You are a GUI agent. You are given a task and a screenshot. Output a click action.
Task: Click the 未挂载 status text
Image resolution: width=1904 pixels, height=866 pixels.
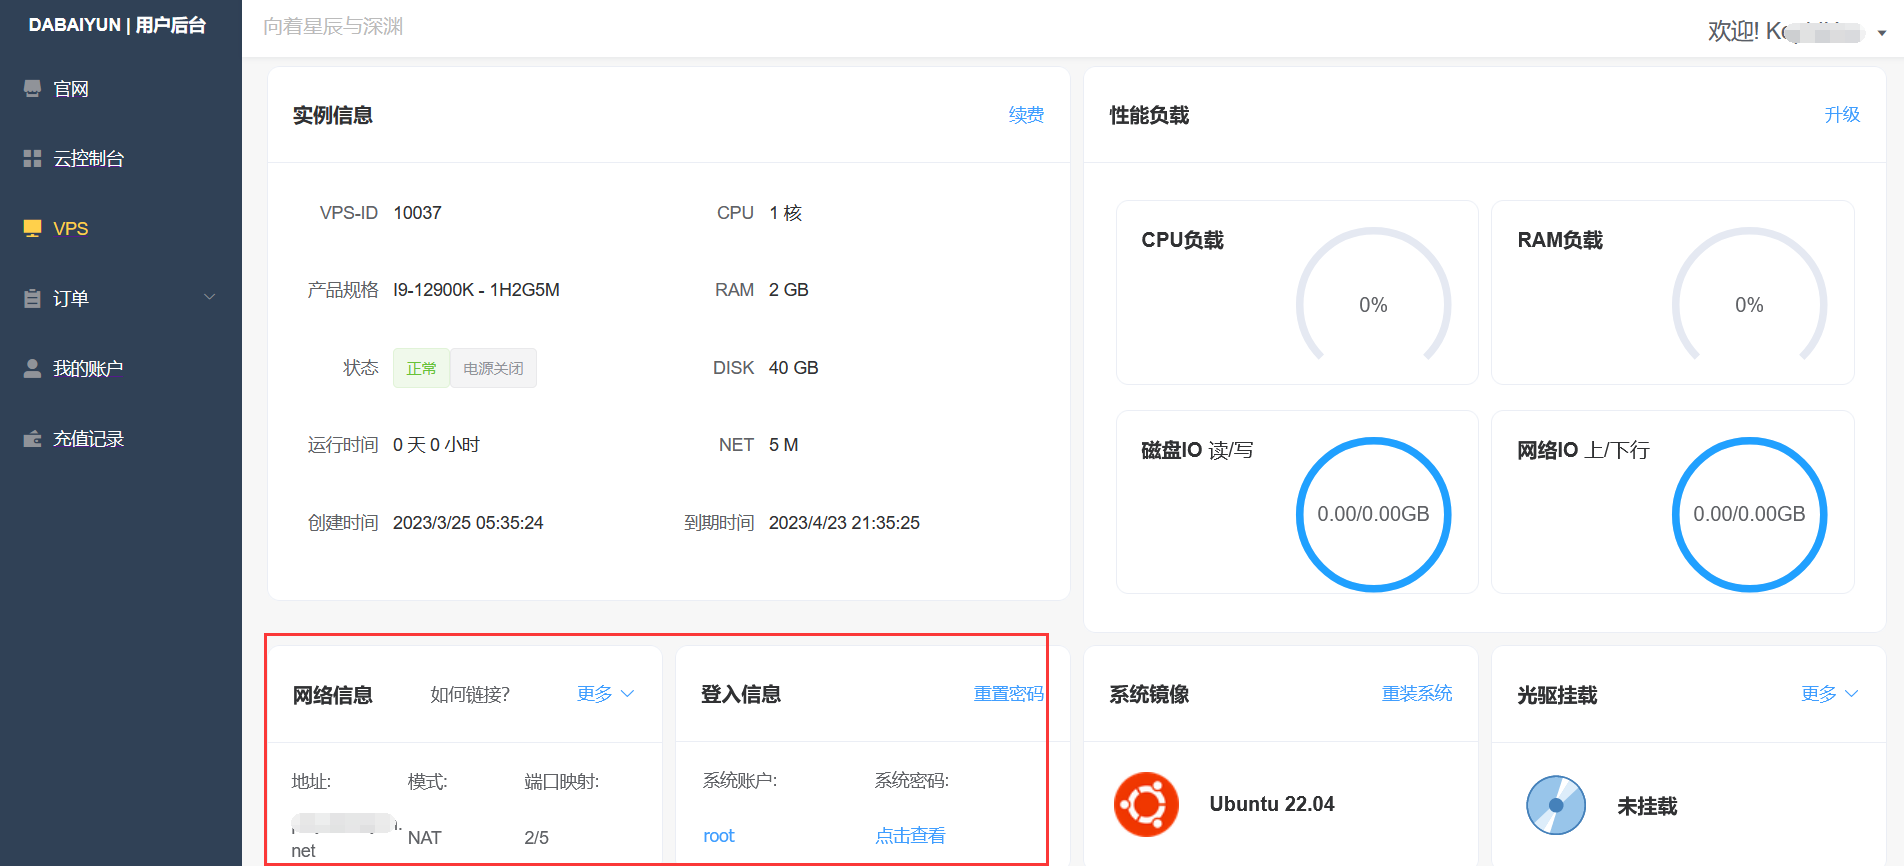point(1647,806)
